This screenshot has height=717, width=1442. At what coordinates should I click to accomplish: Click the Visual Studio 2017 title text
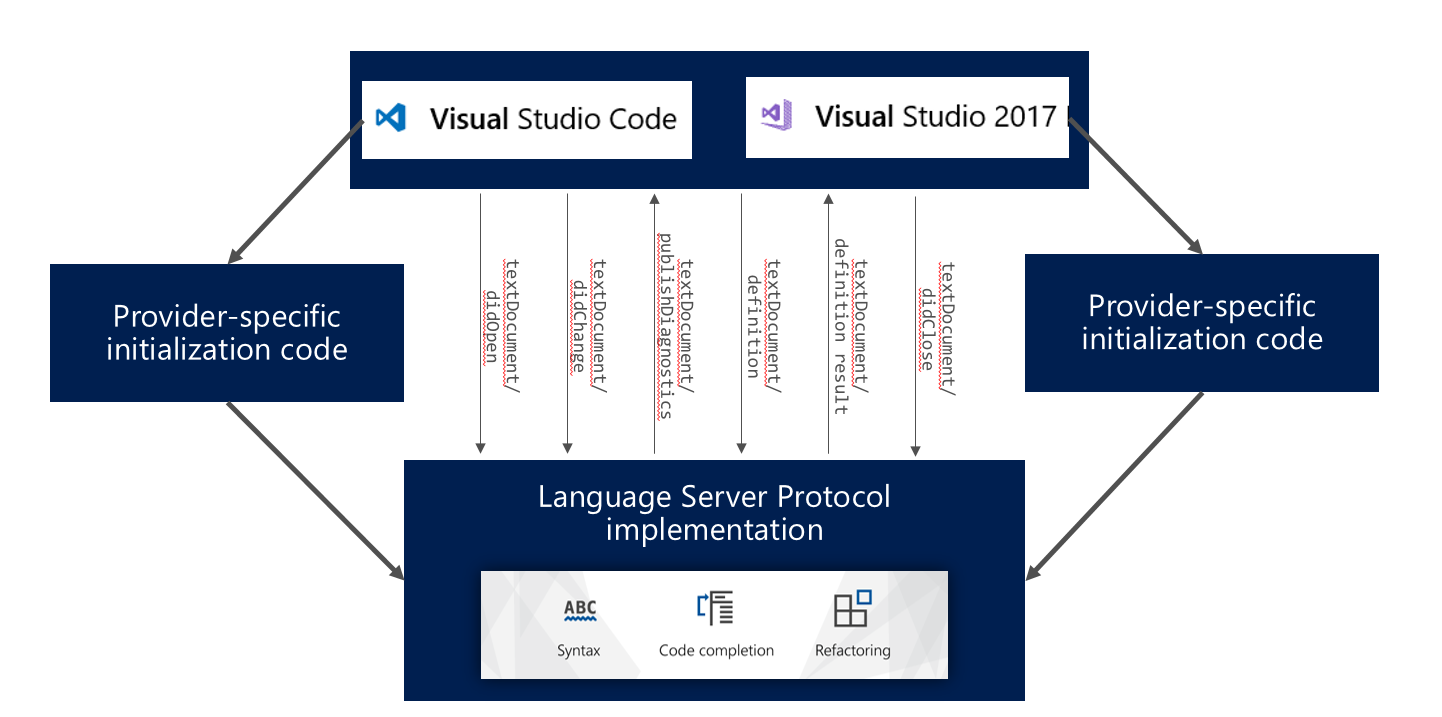(936, 116)
